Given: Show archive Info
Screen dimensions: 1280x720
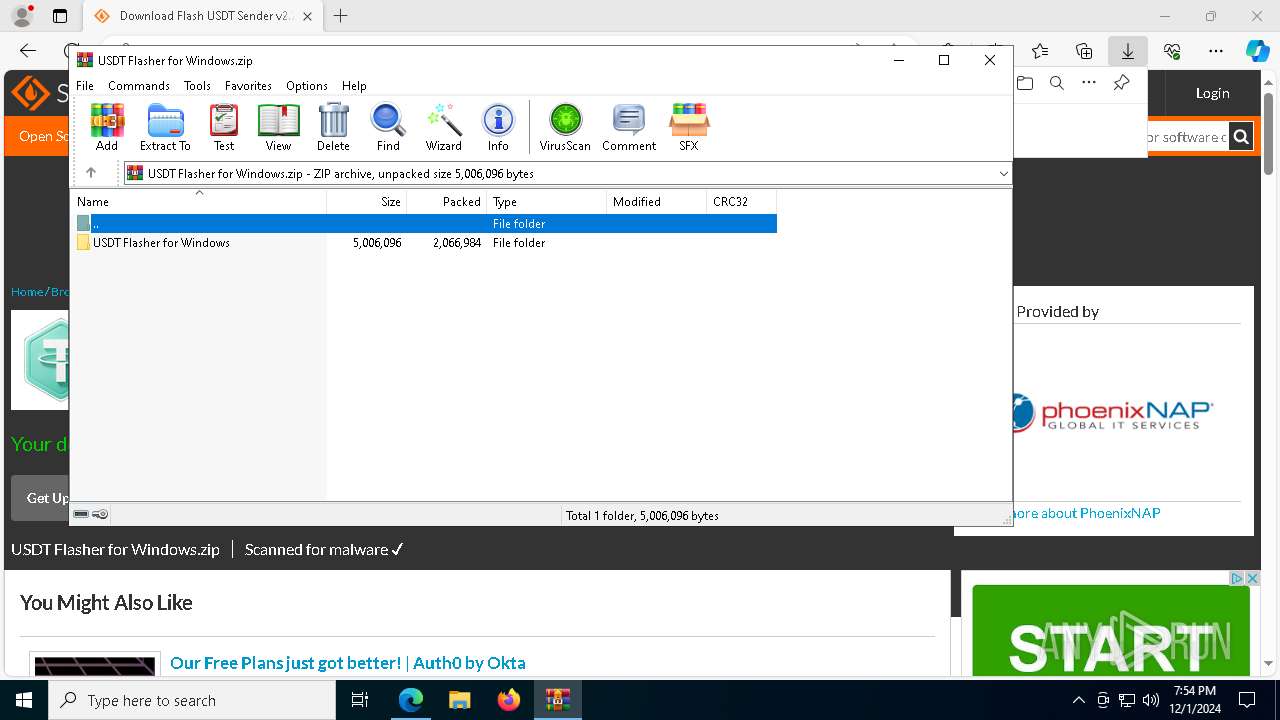Looking at the screenshot, I should coord(498,127).
